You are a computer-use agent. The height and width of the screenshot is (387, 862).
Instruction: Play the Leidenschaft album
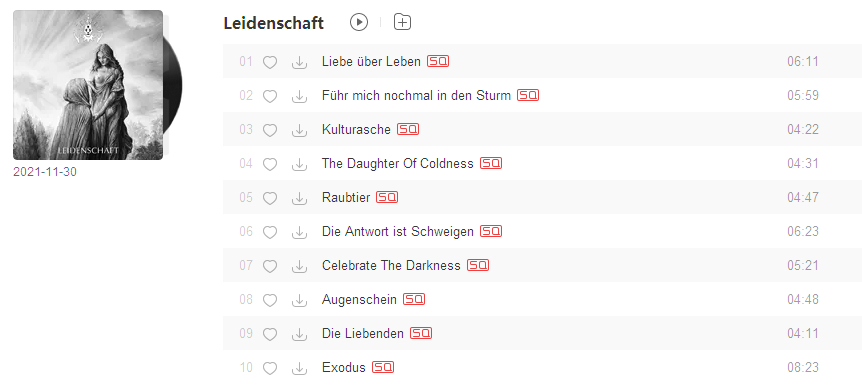point(358,22)
